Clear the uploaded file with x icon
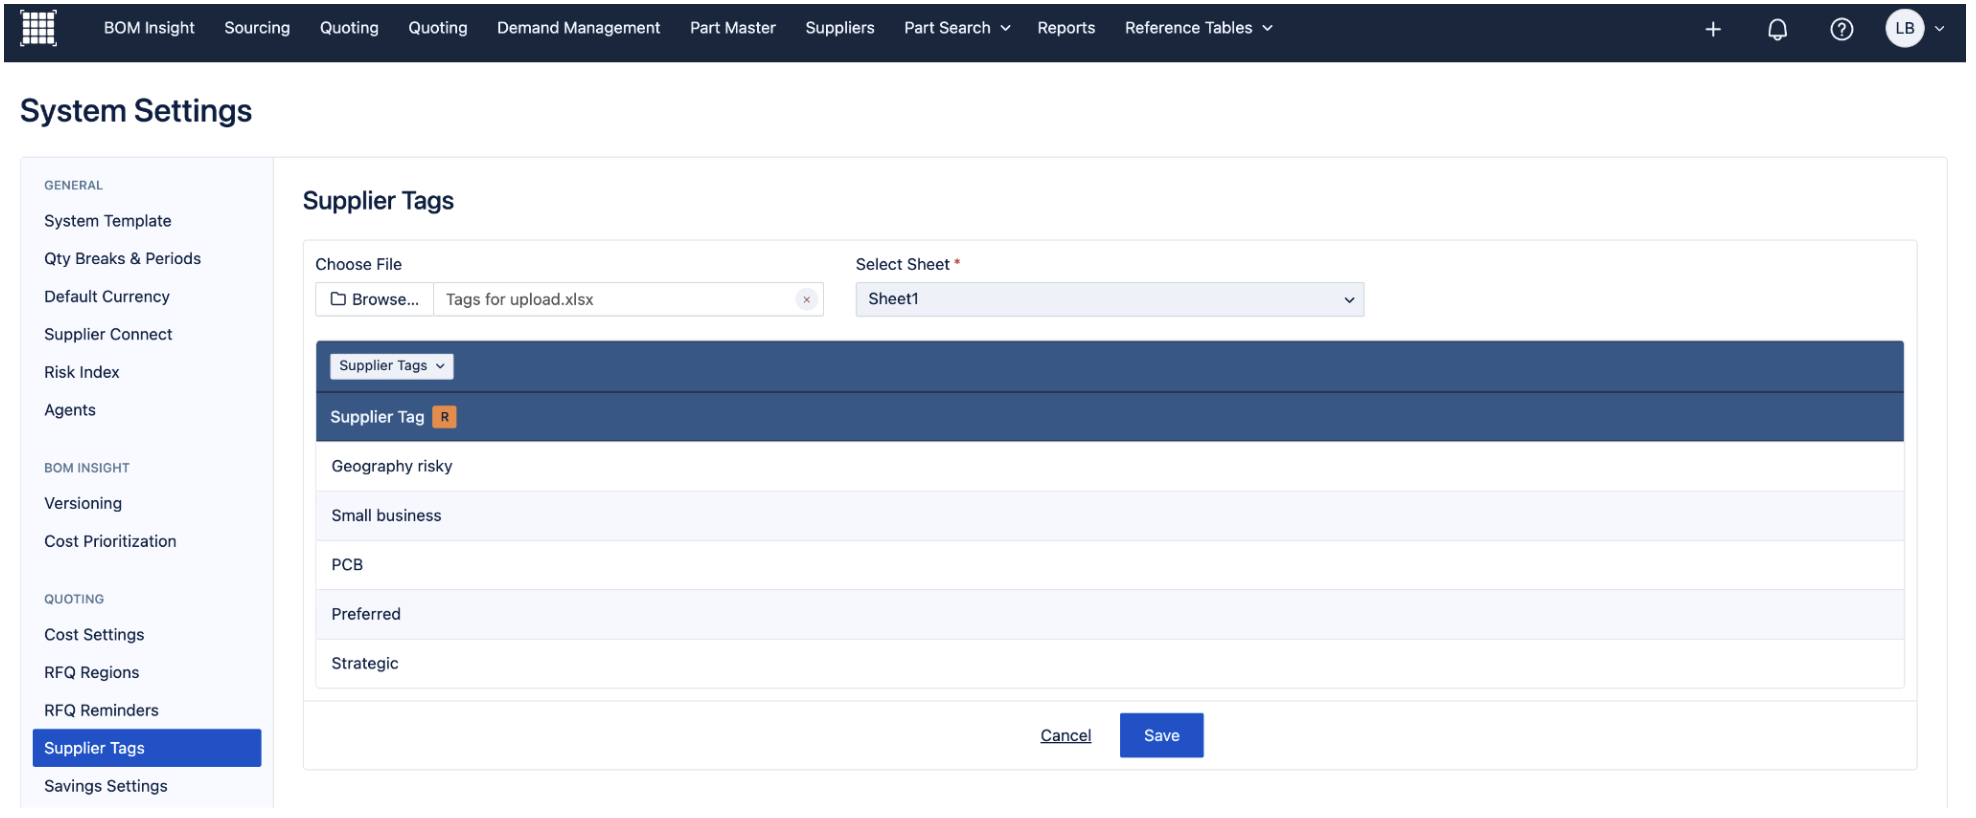 pos(806,300)
